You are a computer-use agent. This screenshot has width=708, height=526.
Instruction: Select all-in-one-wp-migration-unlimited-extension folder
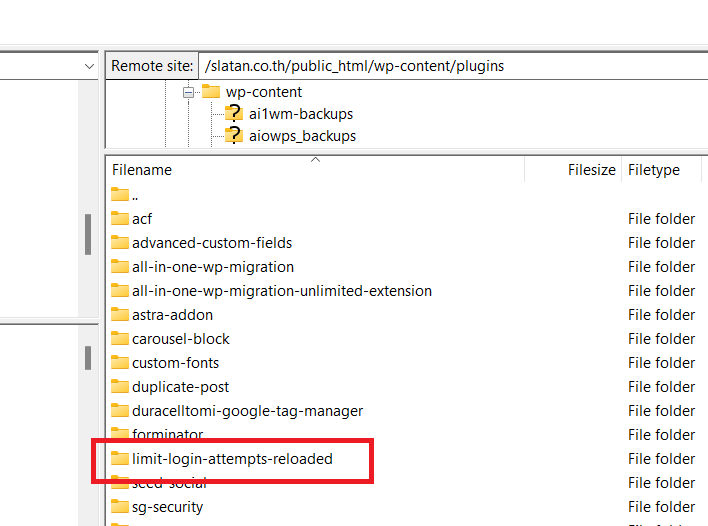[282, 291]
